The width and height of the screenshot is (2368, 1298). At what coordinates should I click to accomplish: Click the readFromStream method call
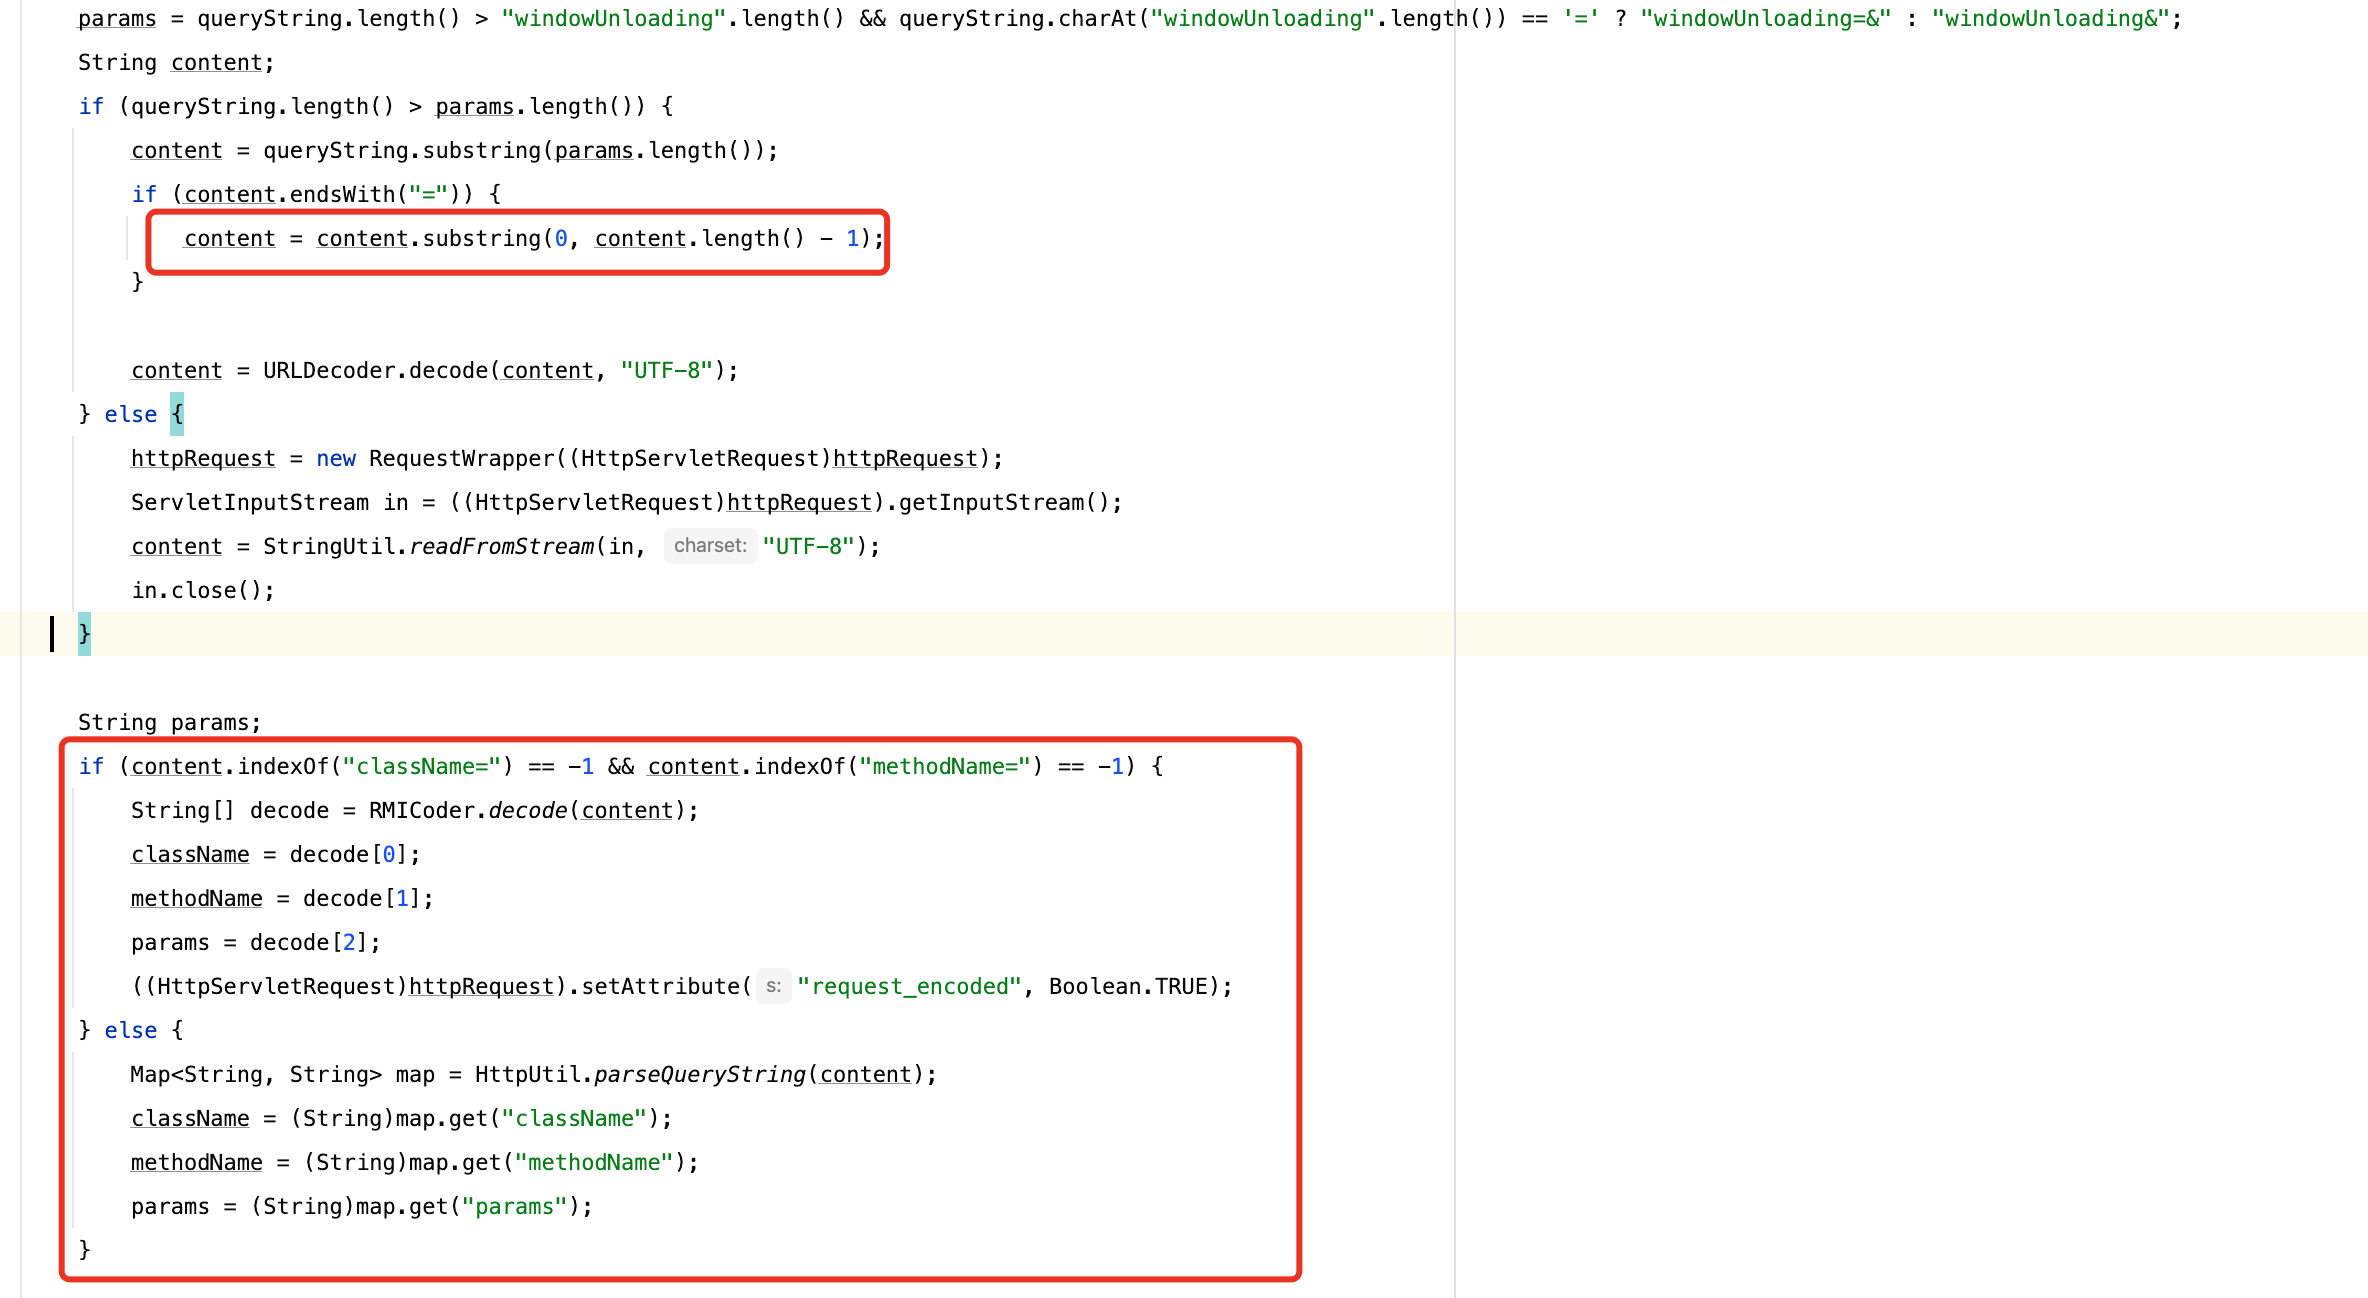tap(501, 546)
